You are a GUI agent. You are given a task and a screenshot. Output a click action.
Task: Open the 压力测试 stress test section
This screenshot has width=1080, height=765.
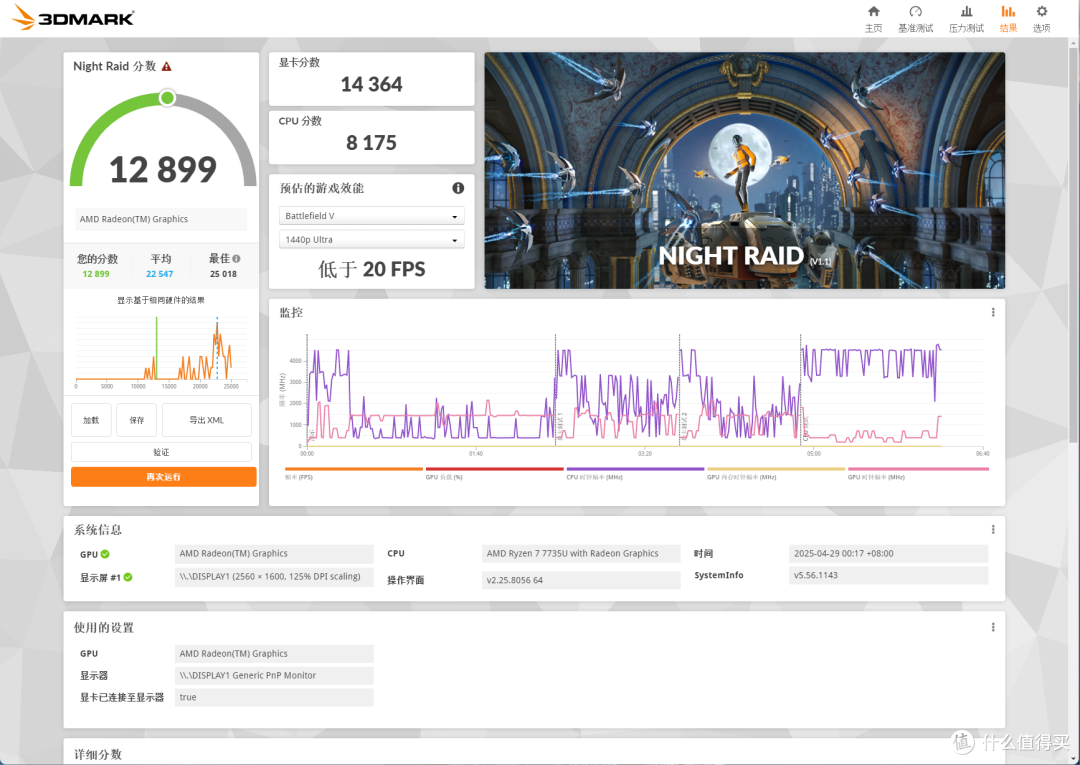pos(966,19)
